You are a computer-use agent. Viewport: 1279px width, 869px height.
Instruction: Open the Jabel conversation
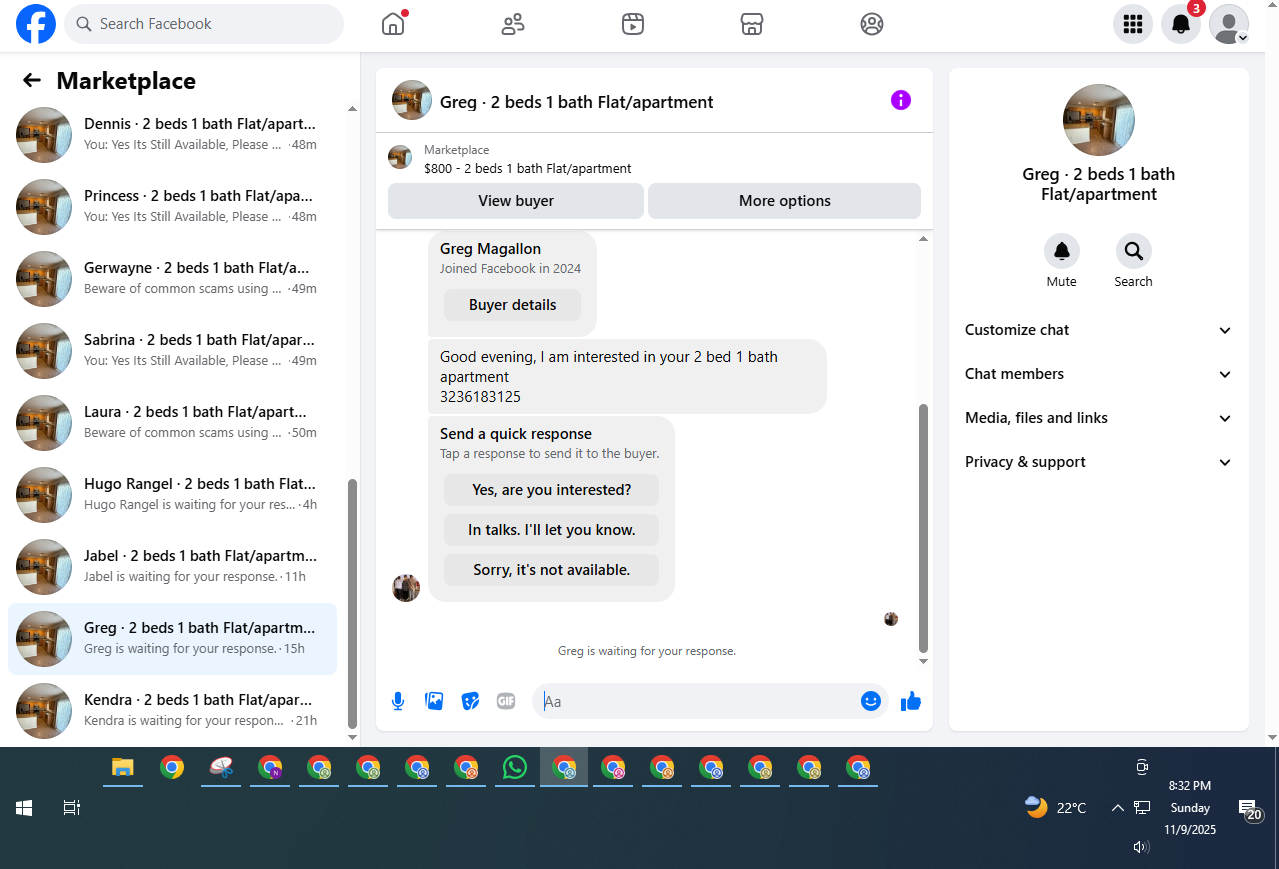click(172, 567)
